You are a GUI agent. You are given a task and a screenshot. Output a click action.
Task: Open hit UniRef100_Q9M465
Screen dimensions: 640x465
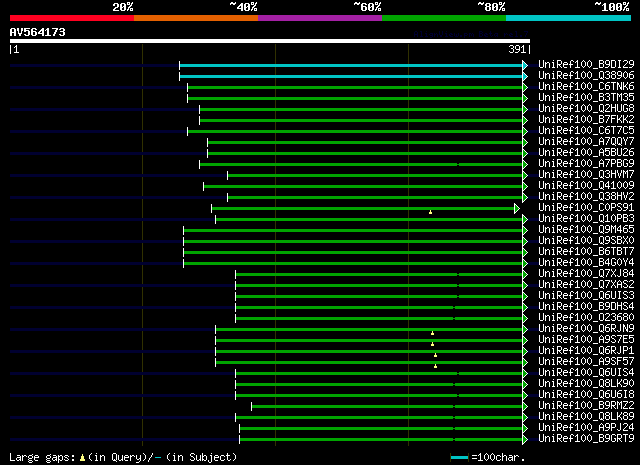pyautogui.click(x=586, y=229)
